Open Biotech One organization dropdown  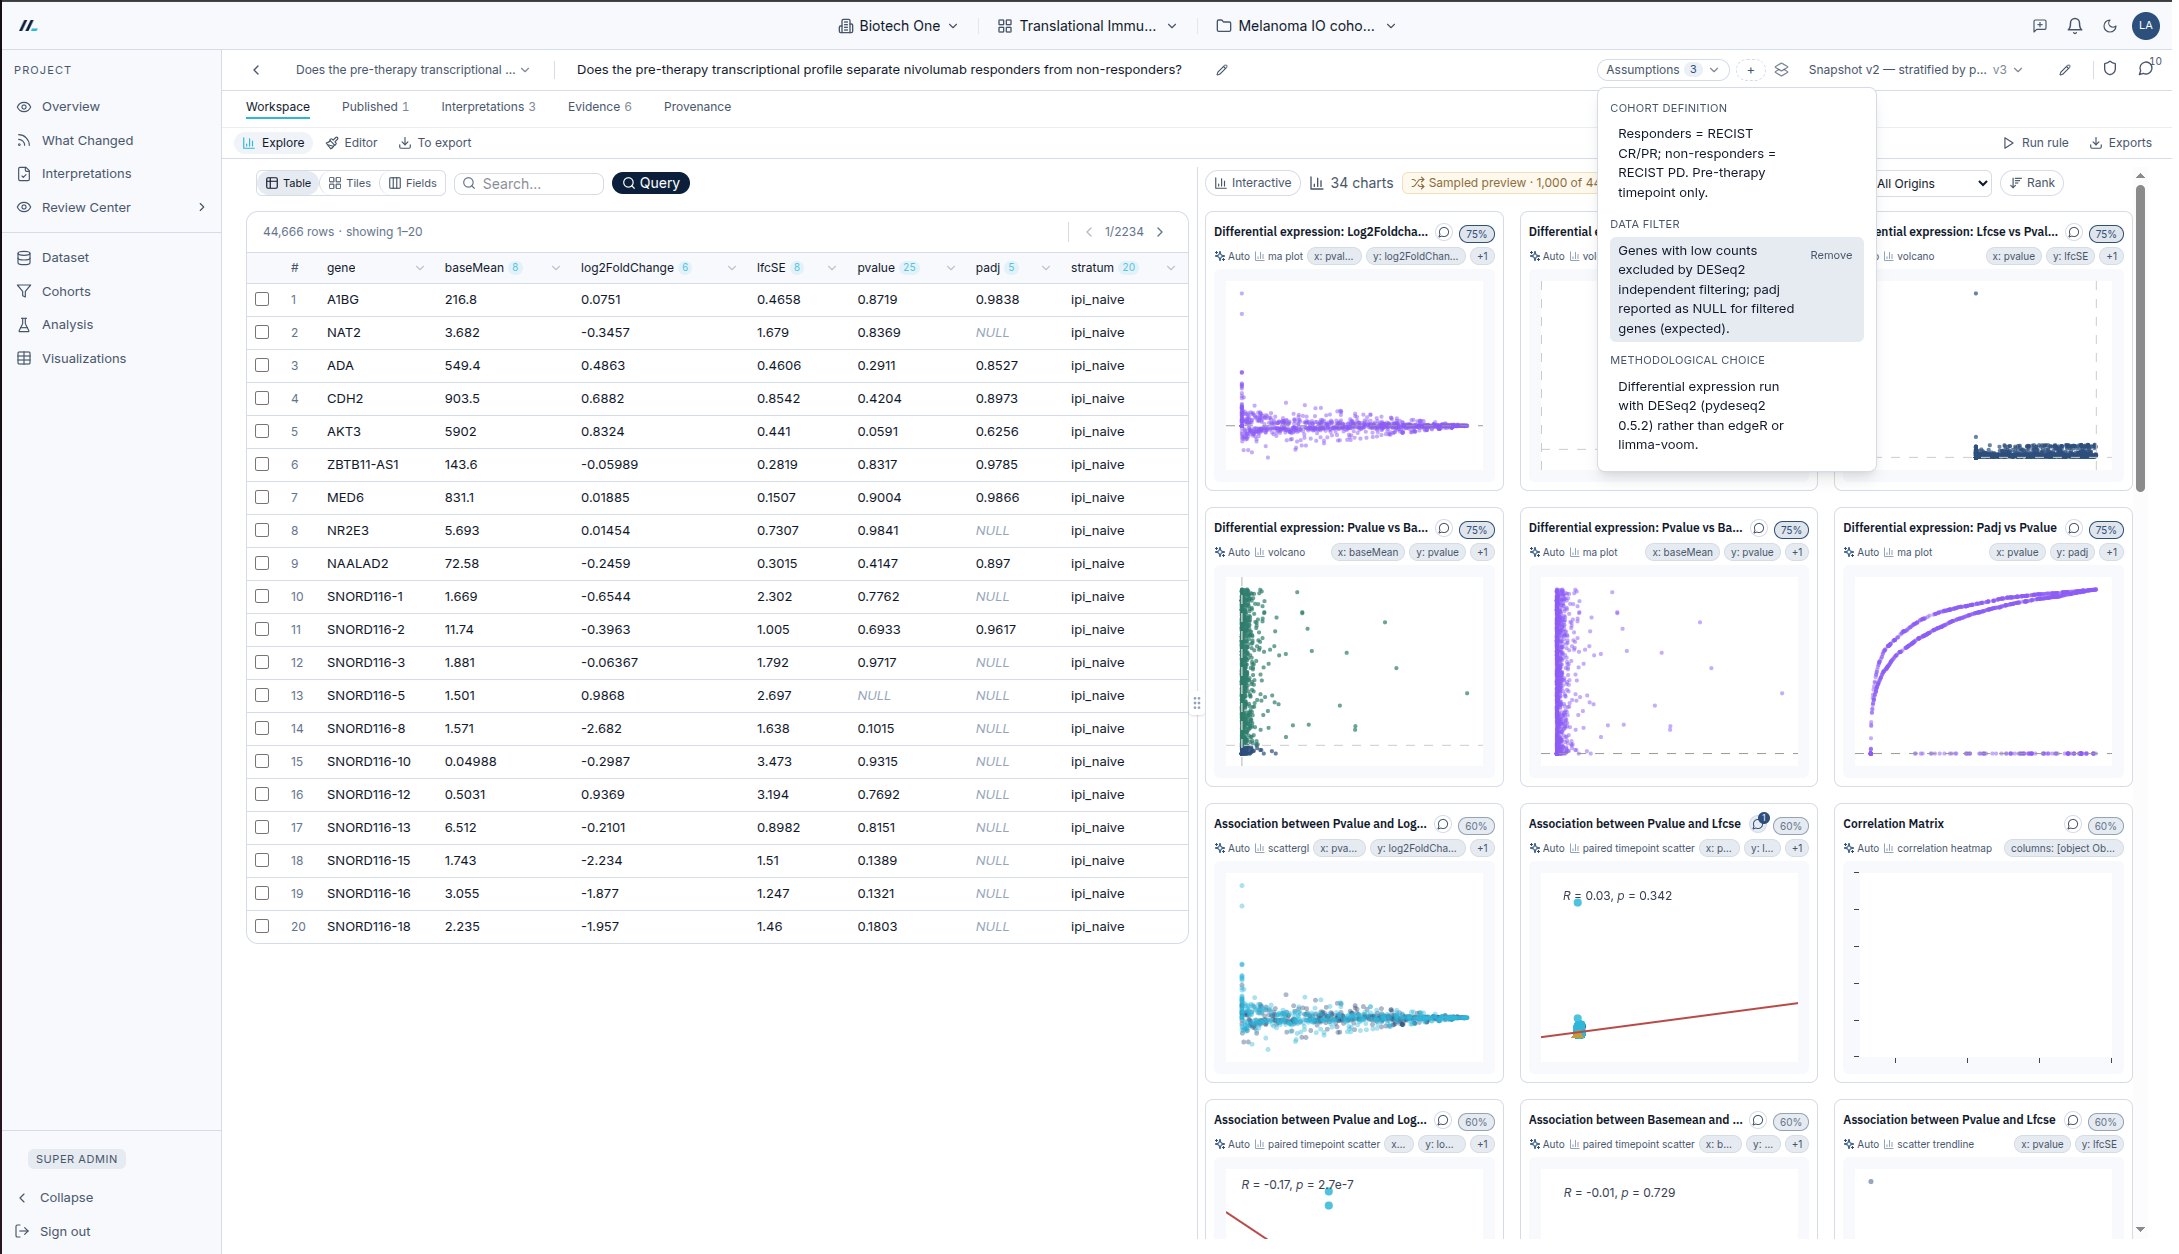898,26
